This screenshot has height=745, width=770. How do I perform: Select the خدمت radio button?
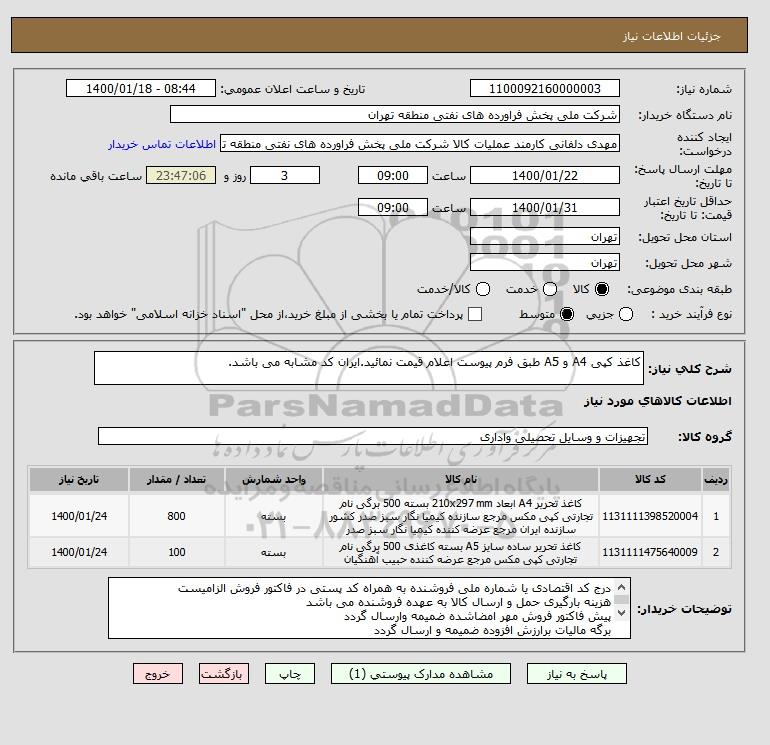[x=550, y=289]
